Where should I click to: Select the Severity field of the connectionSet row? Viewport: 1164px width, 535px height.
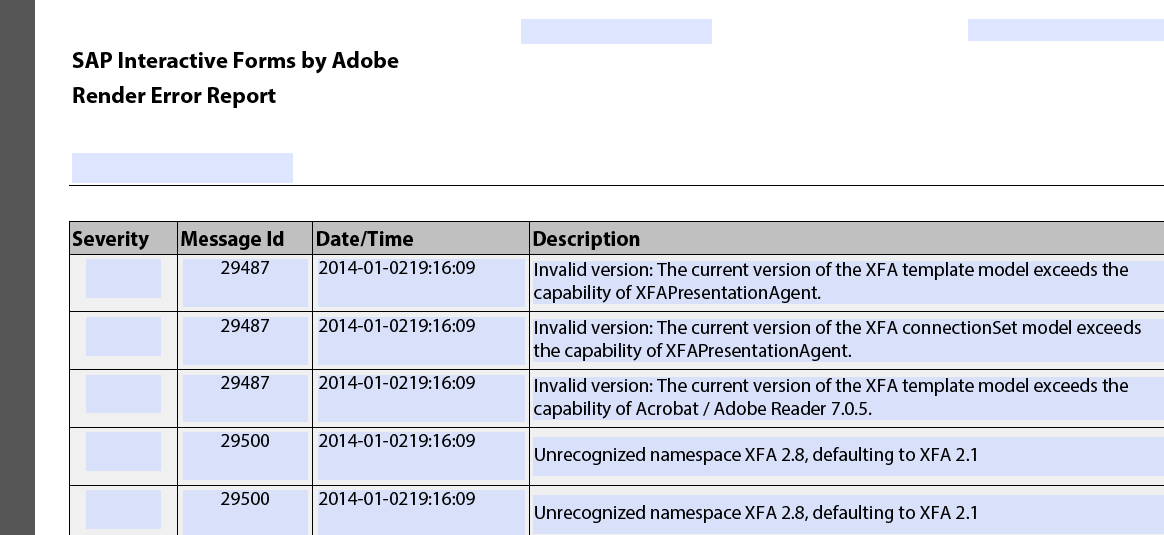[x=123, y=336]
